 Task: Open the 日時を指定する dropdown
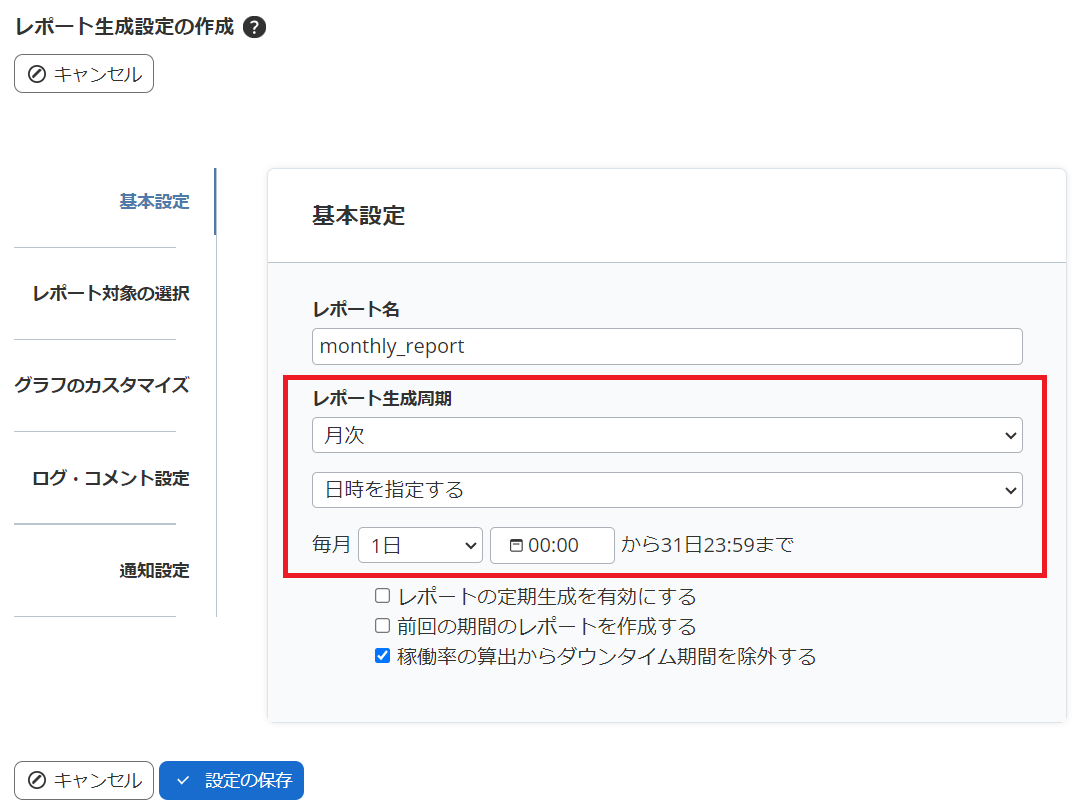click(667, 490)
